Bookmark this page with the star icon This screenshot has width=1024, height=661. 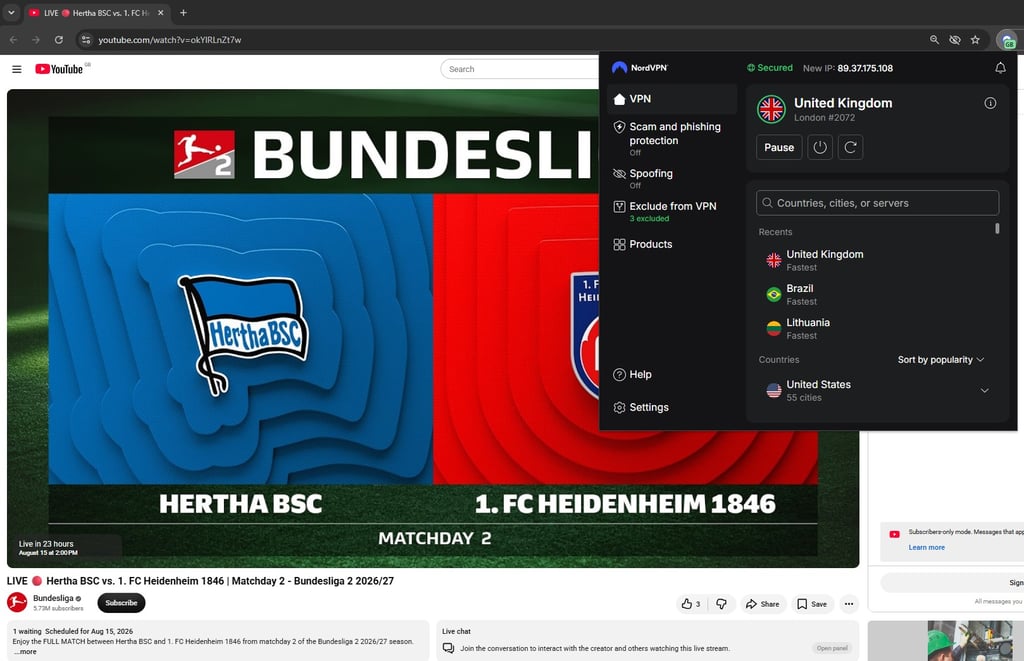tap(975, 40)
